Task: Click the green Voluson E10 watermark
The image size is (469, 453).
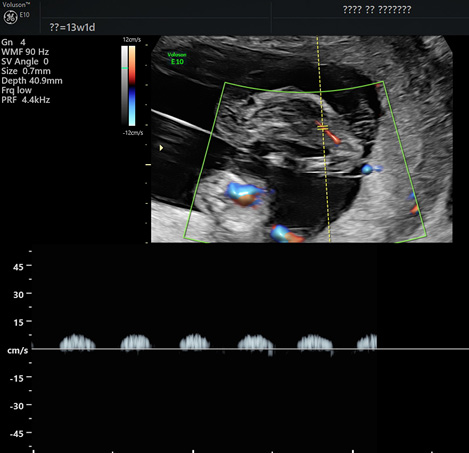Action: (177, 58)
